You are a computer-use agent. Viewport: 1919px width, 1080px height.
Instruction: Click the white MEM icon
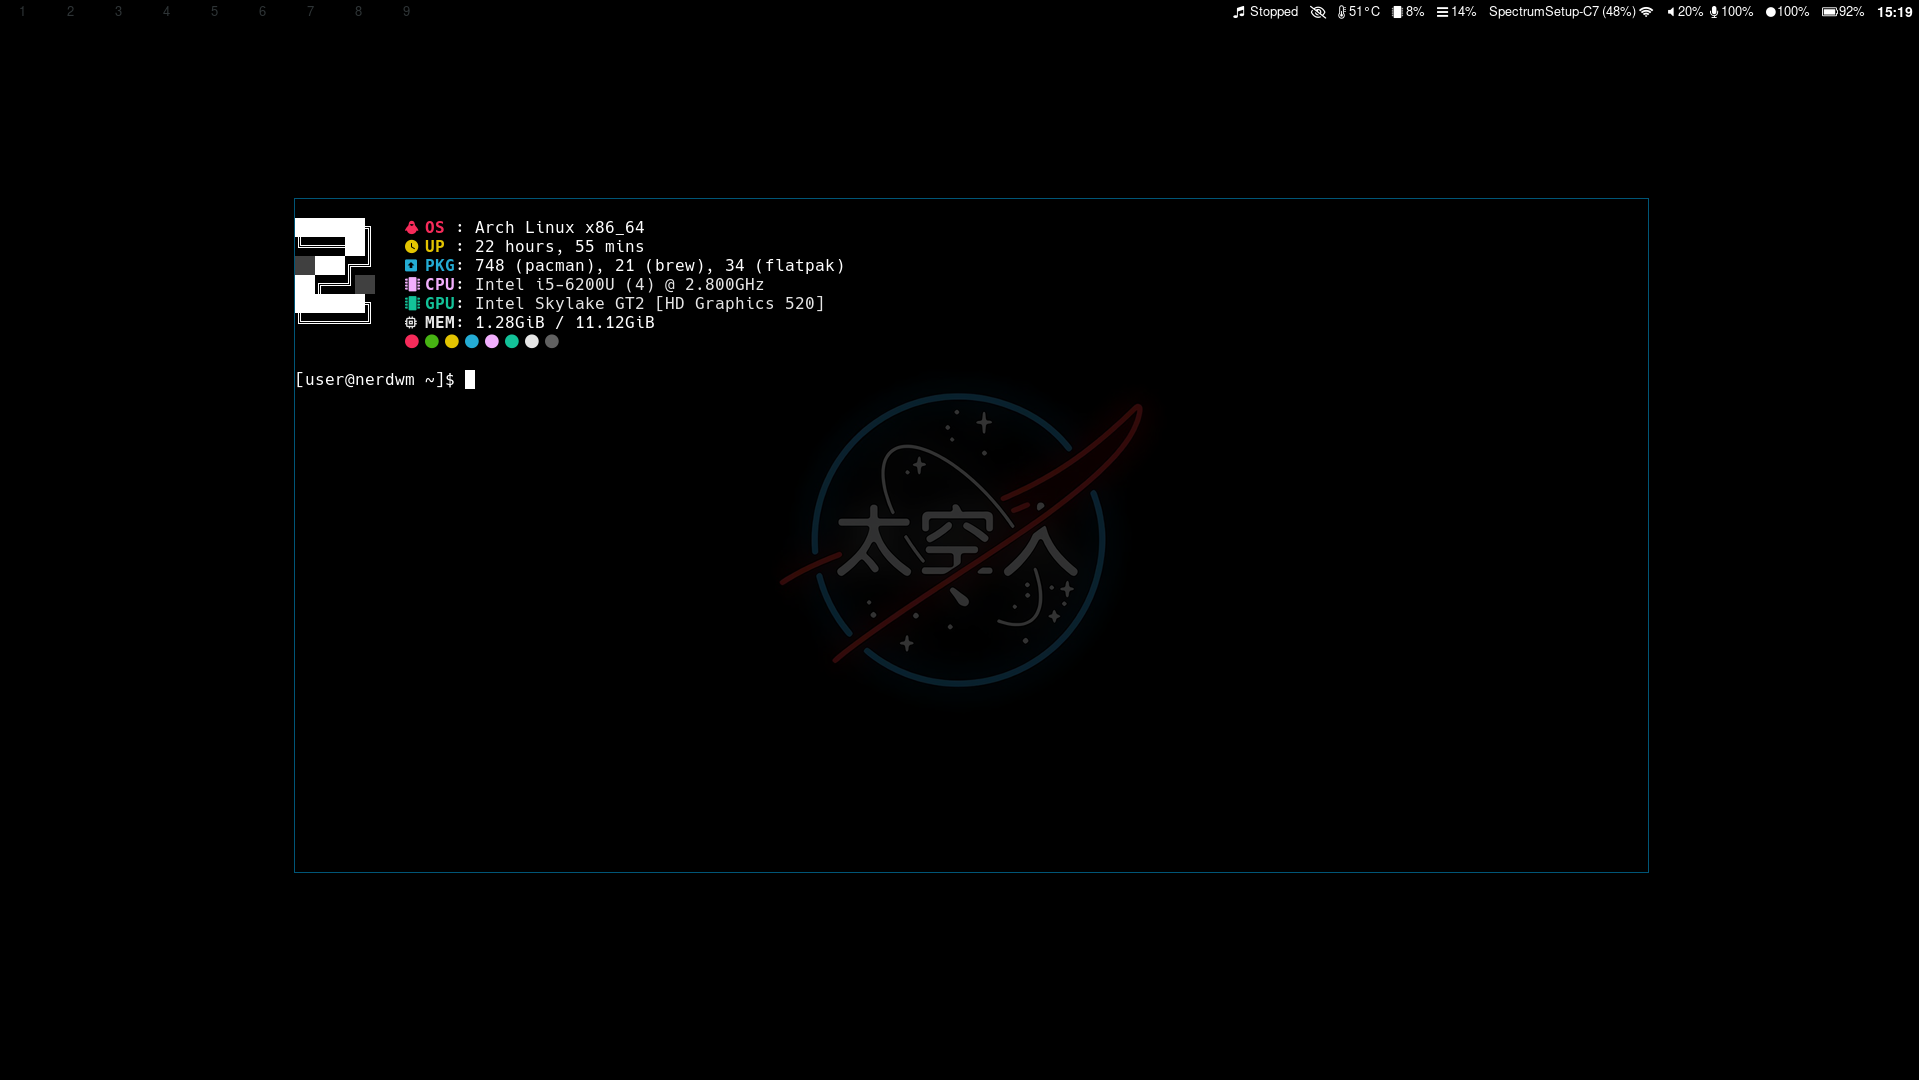tap(411, 323)
